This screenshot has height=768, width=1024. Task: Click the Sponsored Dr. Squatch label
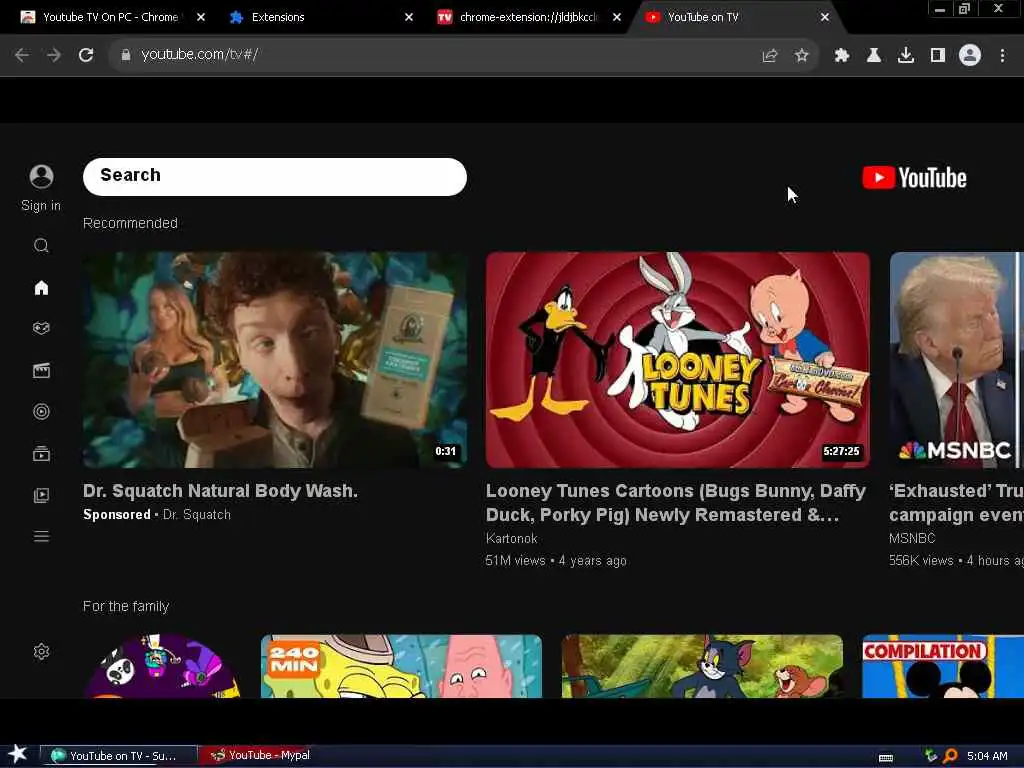tap(157, 515)
